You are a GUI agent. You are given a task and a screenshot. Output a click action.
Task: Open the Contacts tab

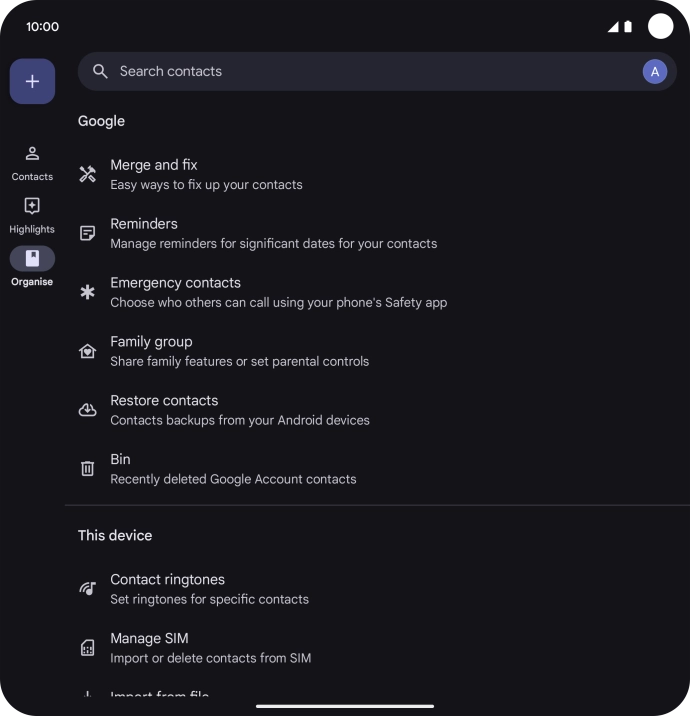pyautogui.click(x=32, y=163)
